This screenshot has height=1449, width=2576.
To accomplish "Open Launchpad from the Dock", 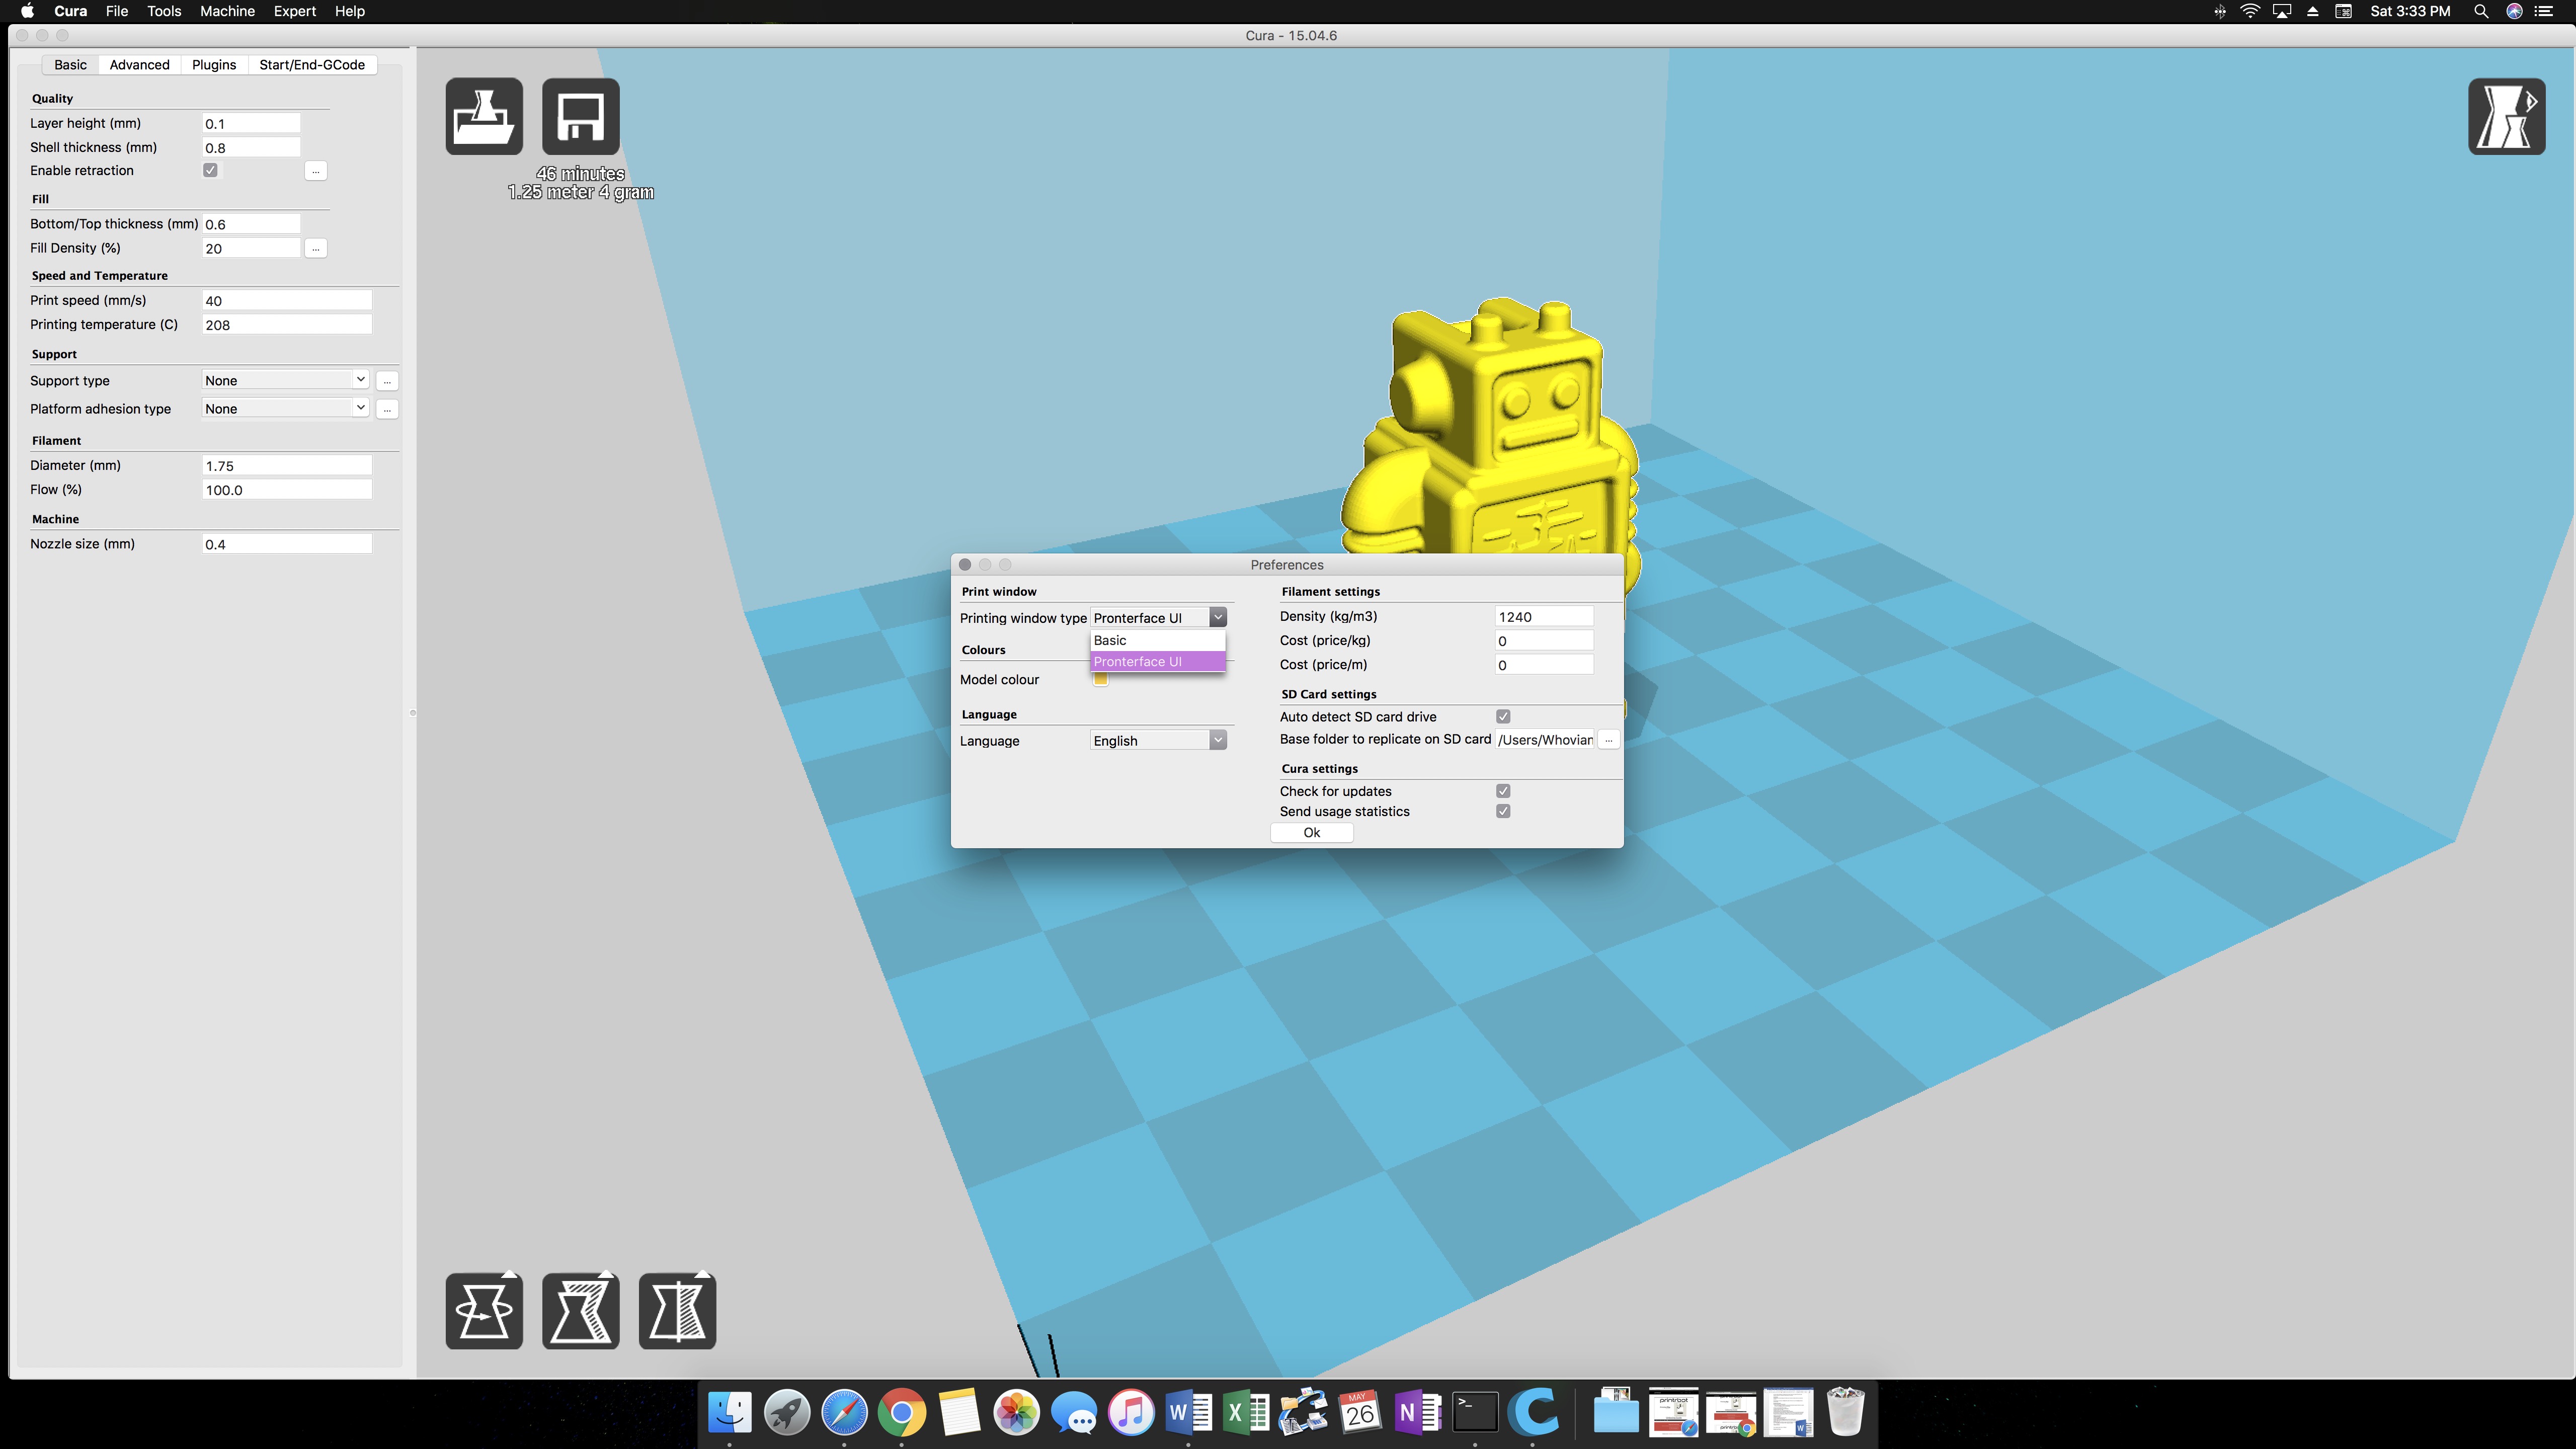I will [787, 1412].
